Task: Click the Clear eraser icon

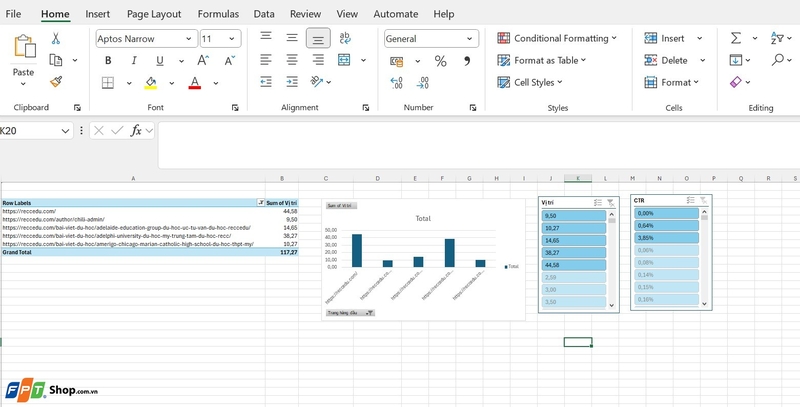Action: click(735, 82)
